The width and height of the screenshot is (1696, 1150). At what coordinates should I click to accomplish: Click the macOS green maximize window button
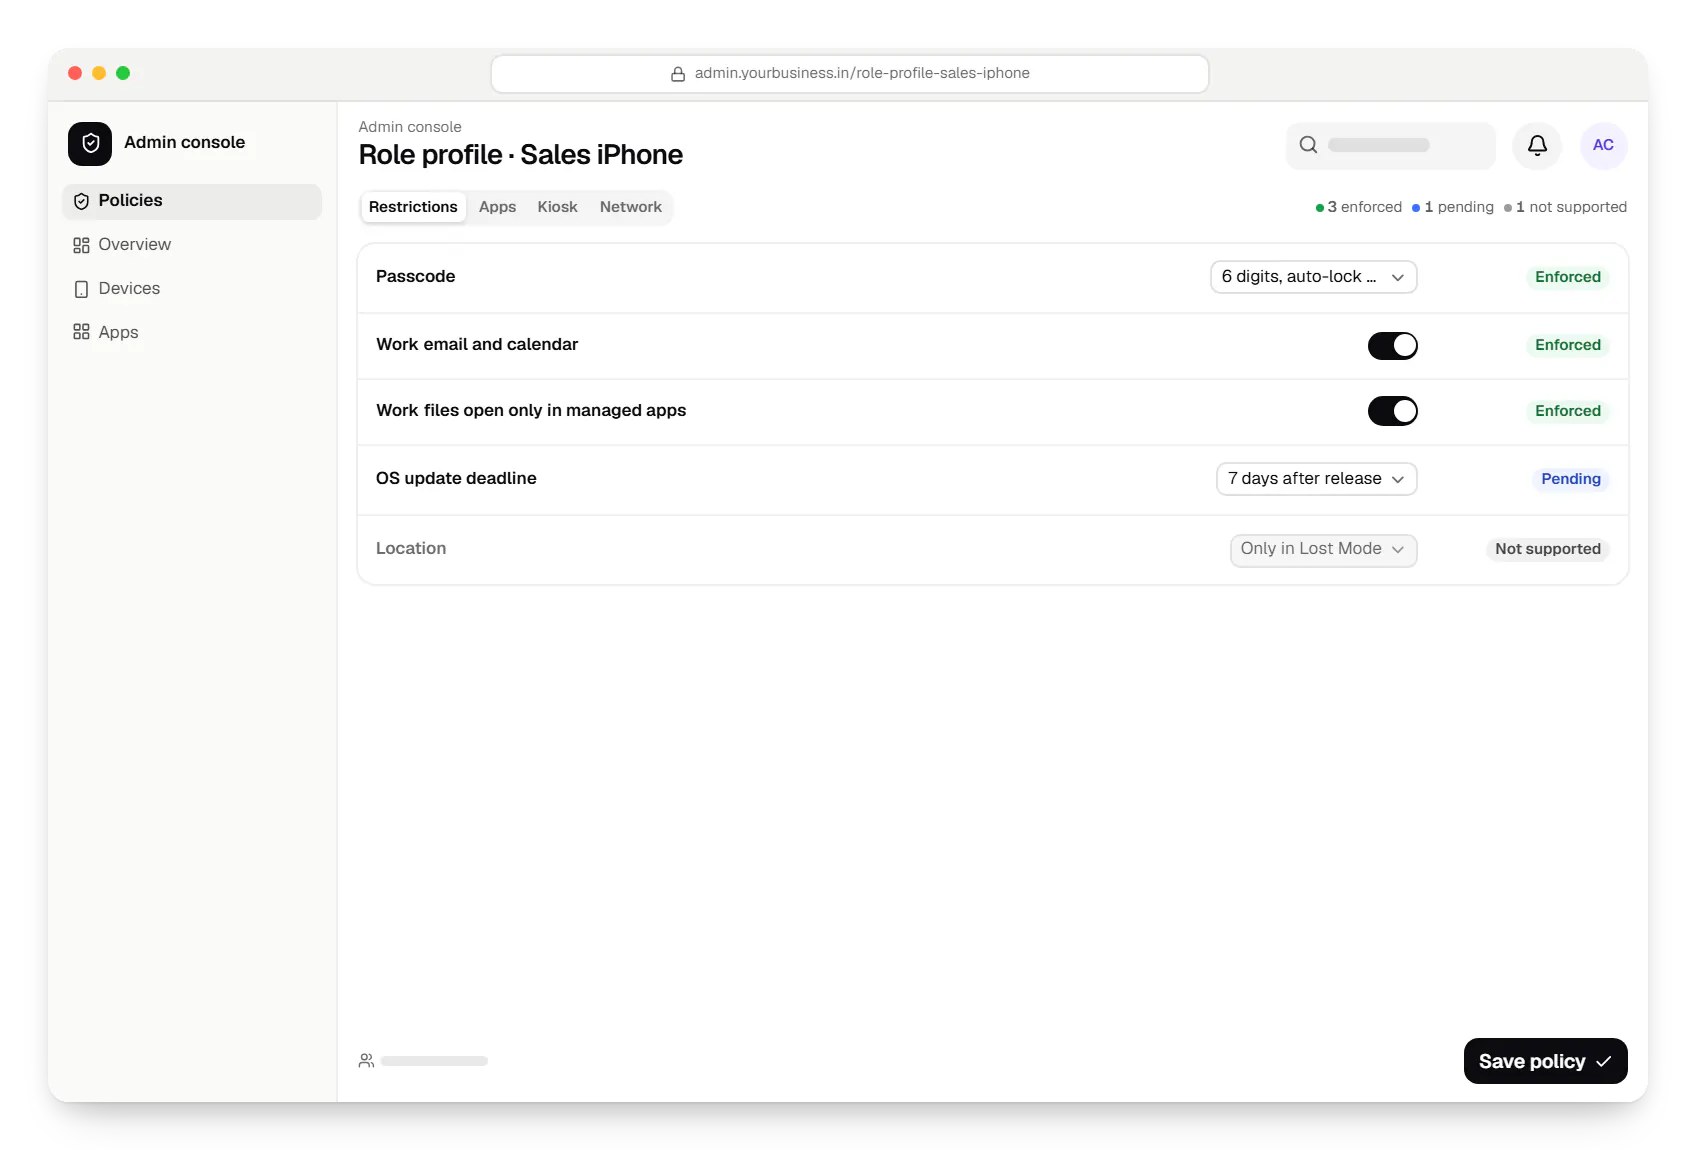click(123, 73)
